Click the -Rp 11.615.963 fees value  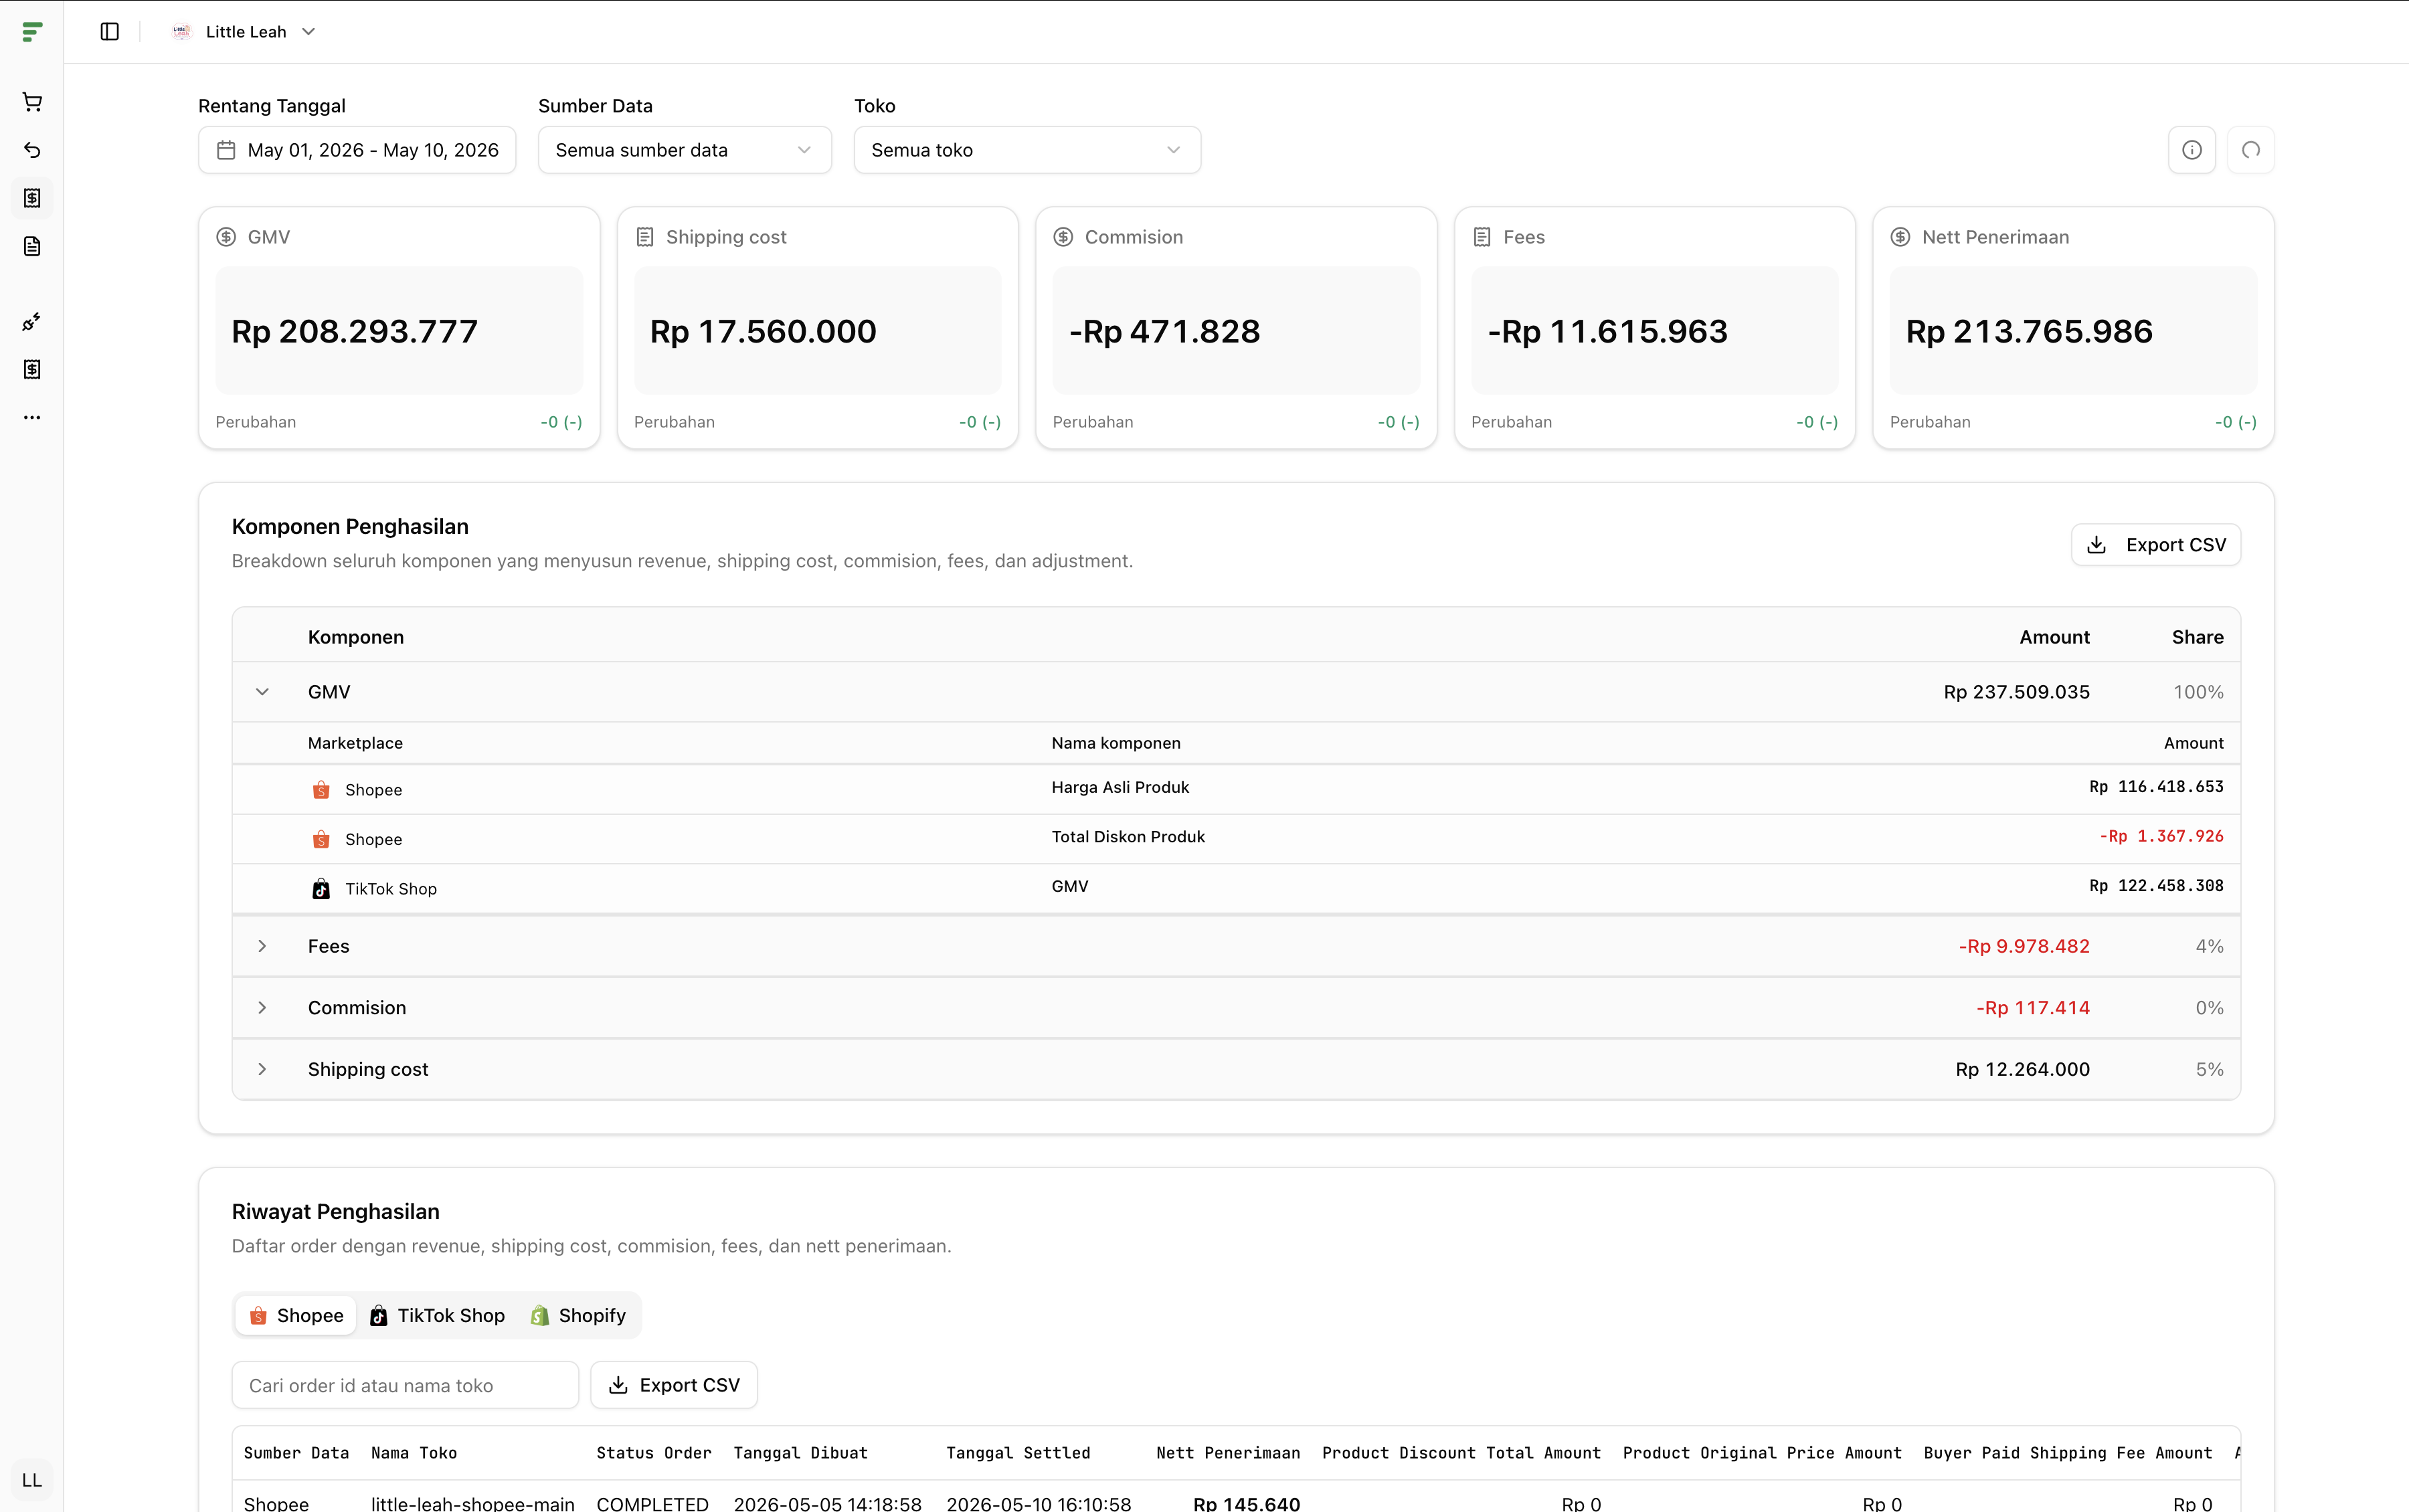[1608, 331]
